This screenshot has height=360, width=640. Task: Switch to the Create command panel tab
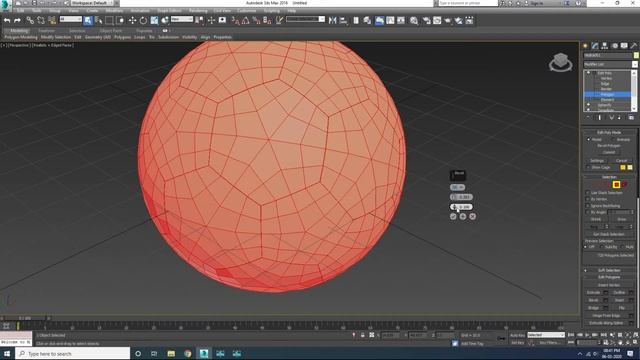pyautogui.click(x=585, y=46)
